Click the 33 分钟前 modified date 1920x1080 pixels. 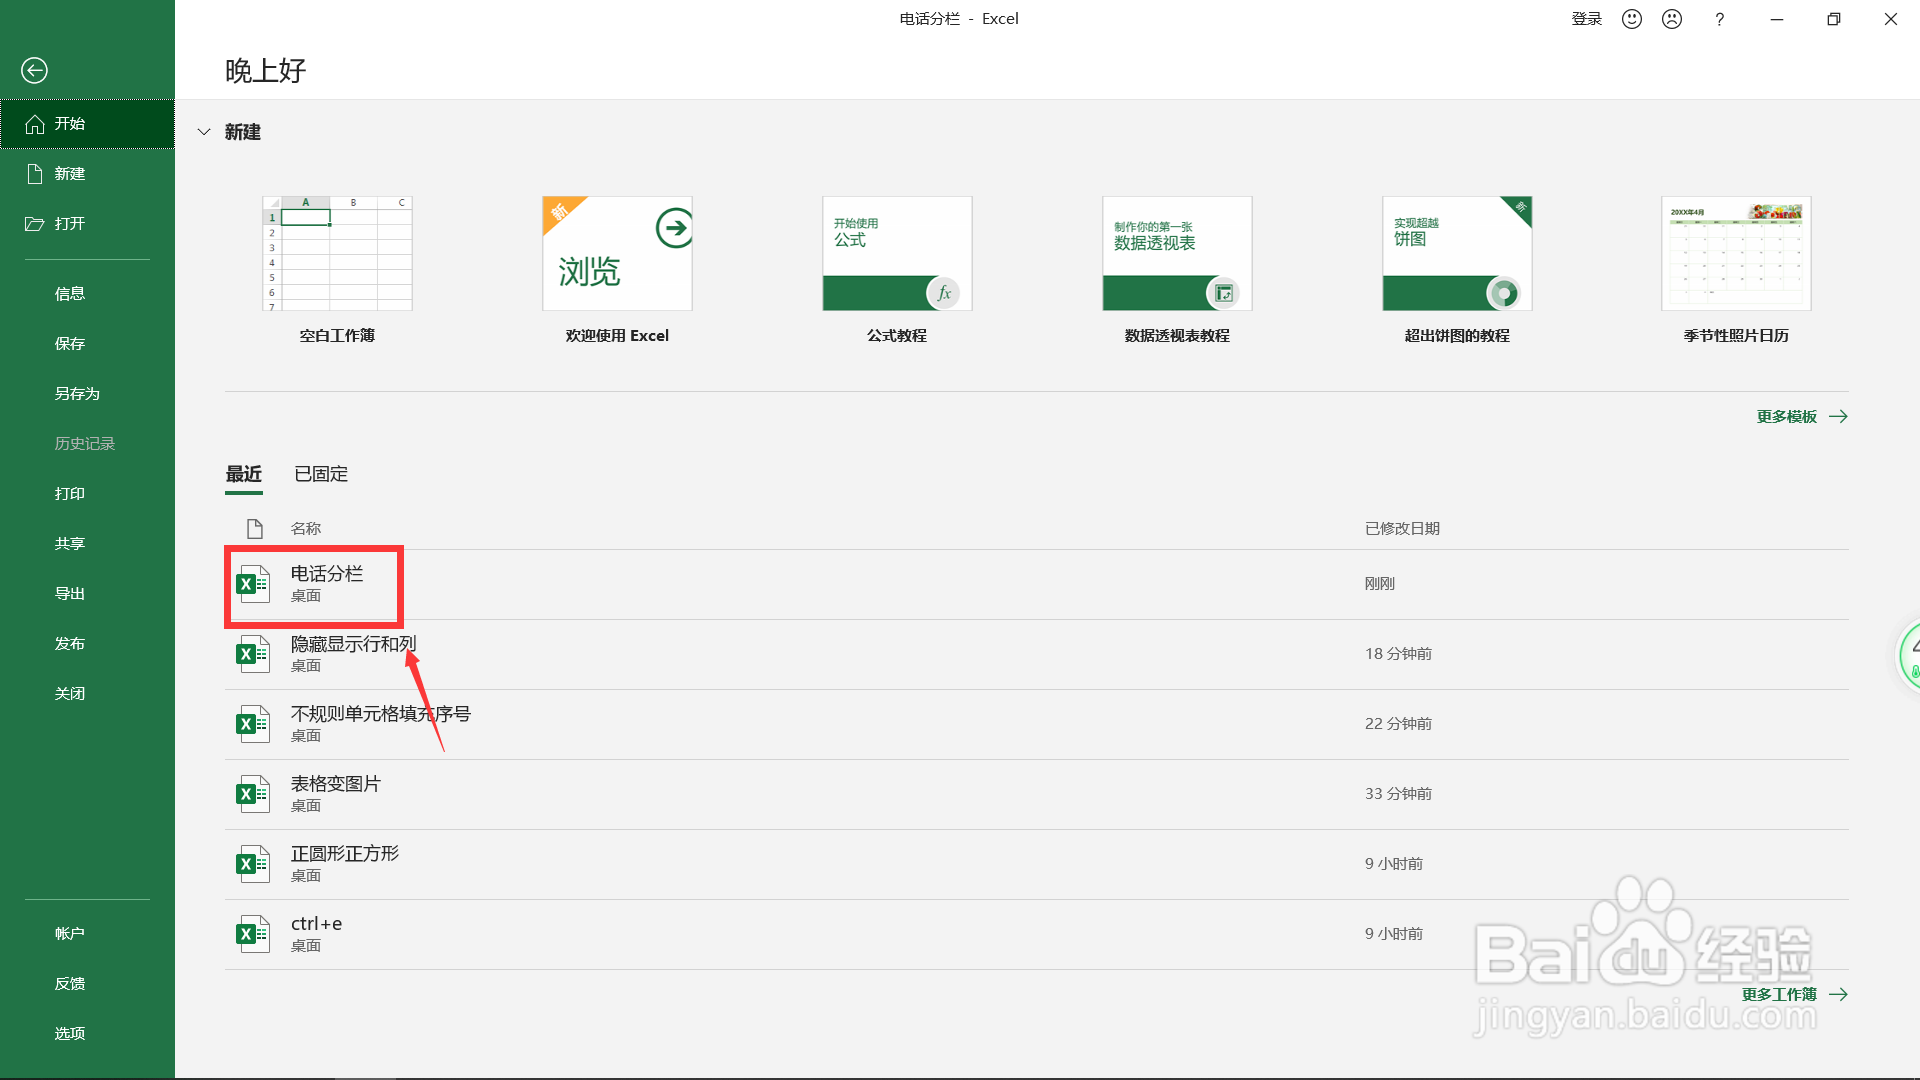pyautogui.click(x=1398, y=794)
